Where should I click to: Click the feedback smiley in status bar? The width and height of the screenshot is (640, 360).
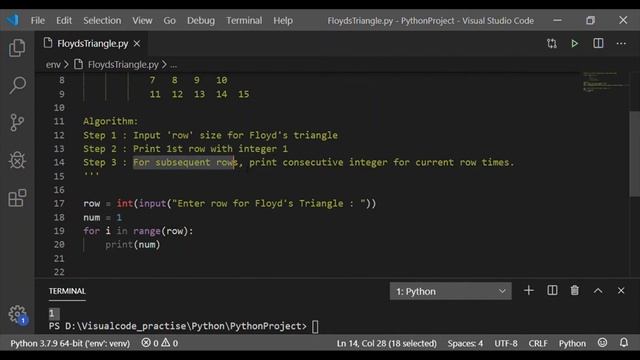pos(602,343)
